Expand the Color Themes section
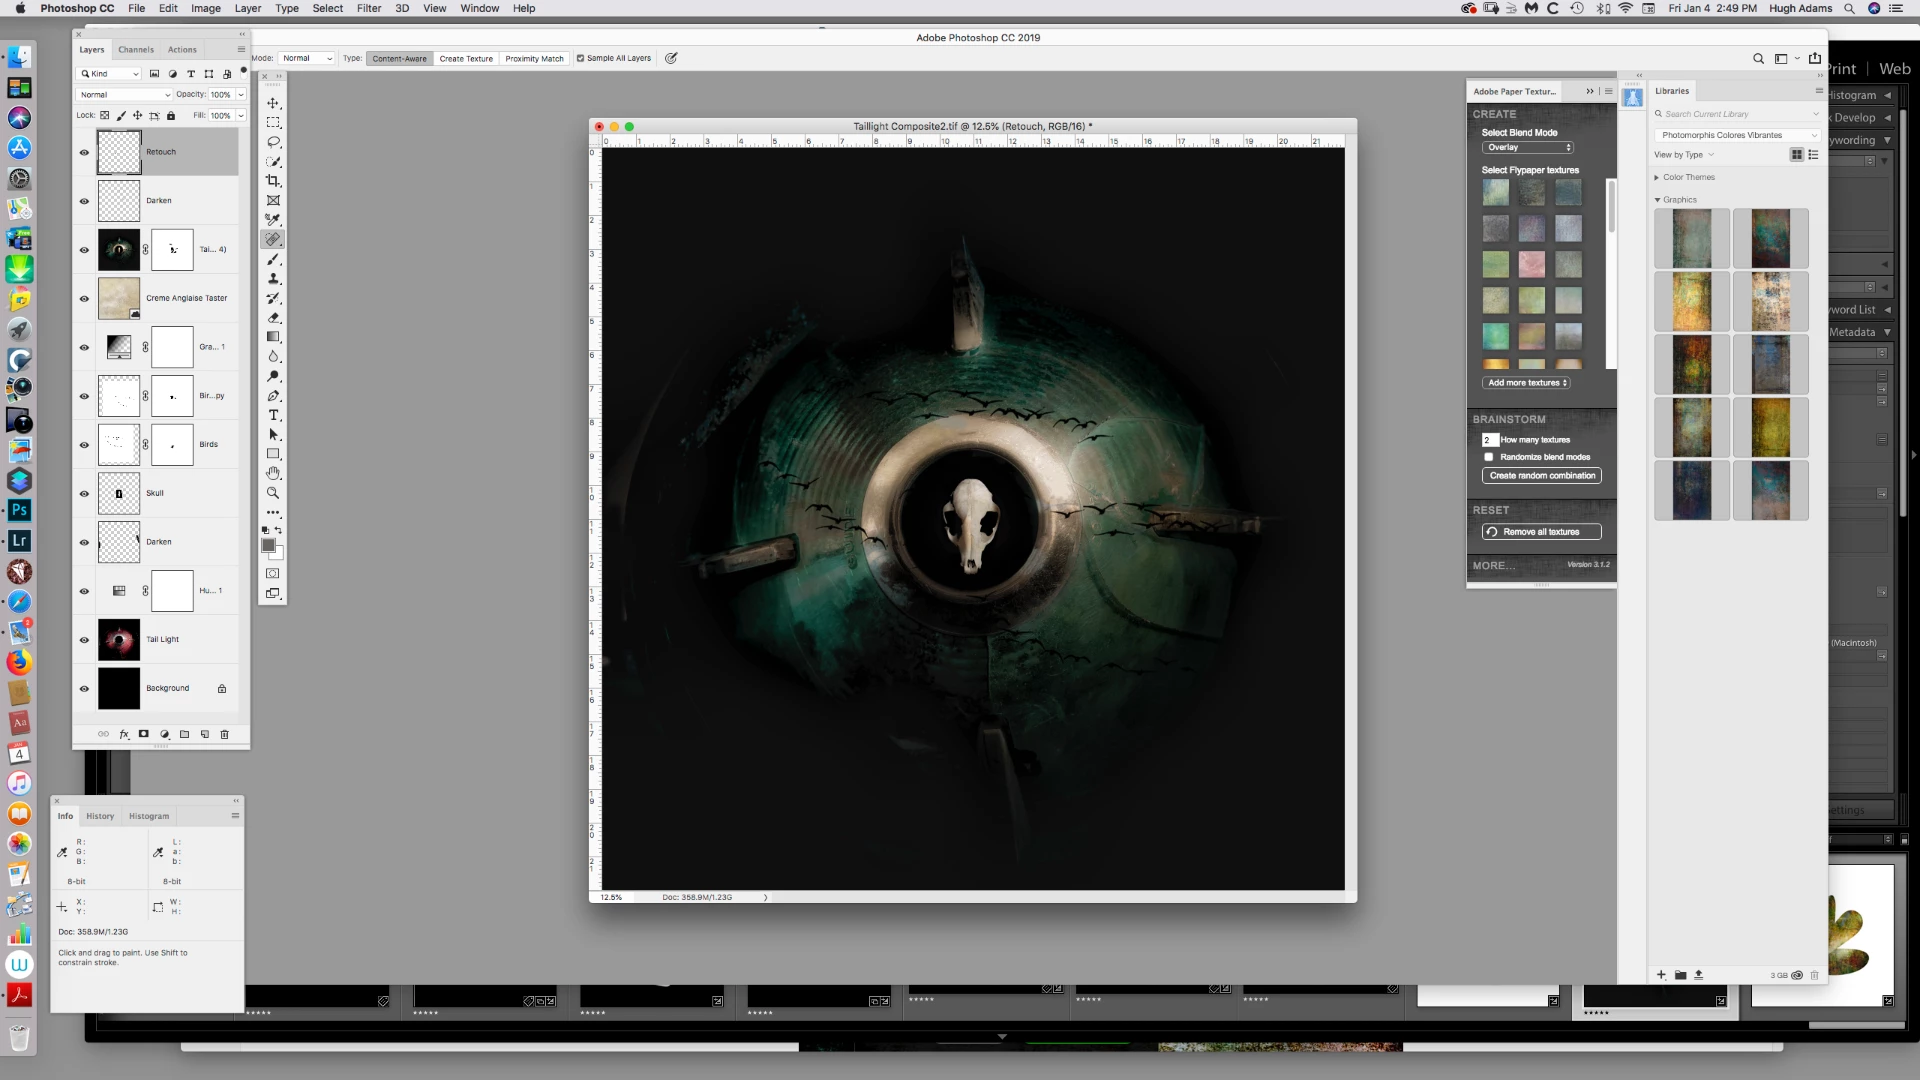The height and width of the screenshot is (1080, 1920). (1657, 177)
